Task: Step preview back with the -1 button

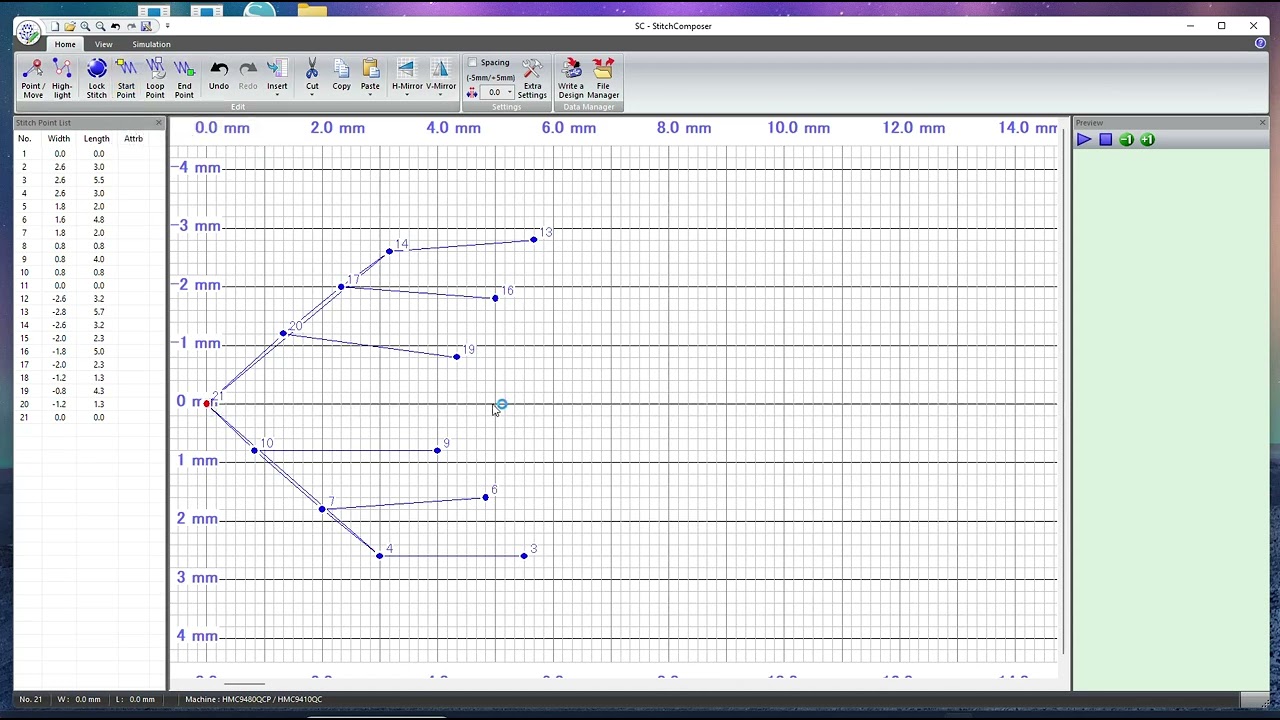Action: pyautogui.click(x=1126, y=140)
